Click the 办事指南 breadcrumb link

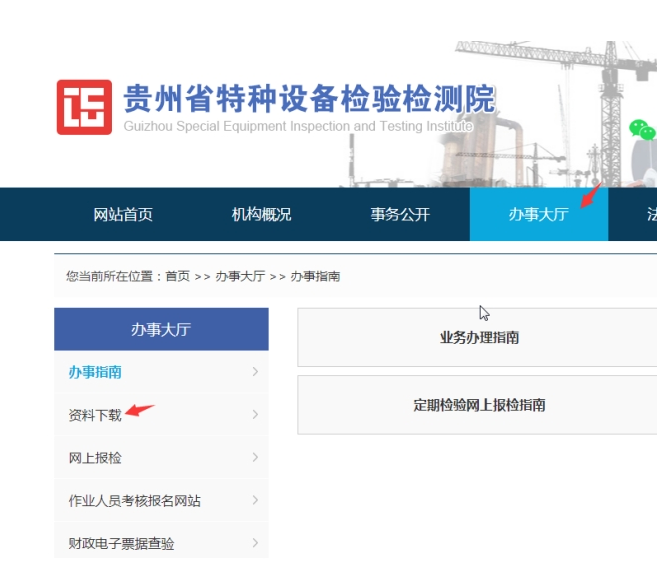pos(315,276)
